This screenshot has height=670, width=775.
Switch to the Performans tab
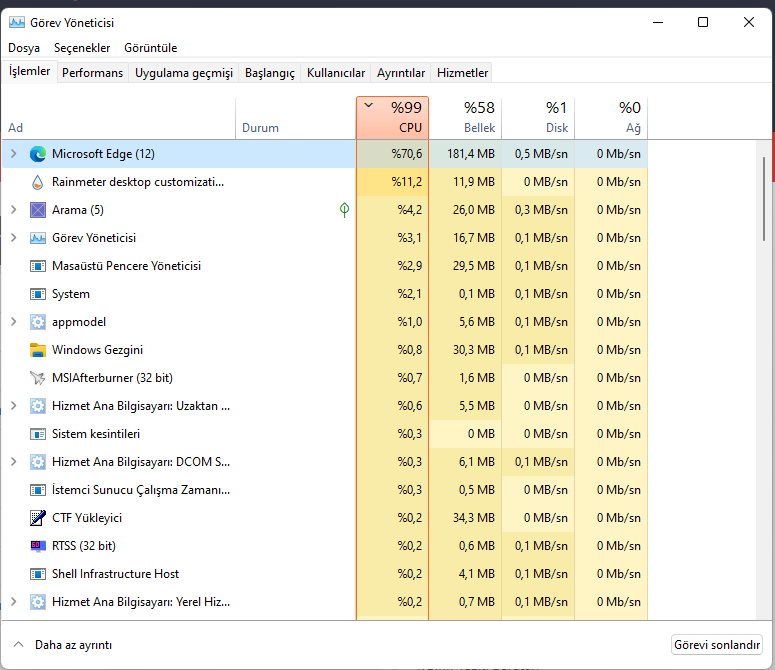click(92, 73)
